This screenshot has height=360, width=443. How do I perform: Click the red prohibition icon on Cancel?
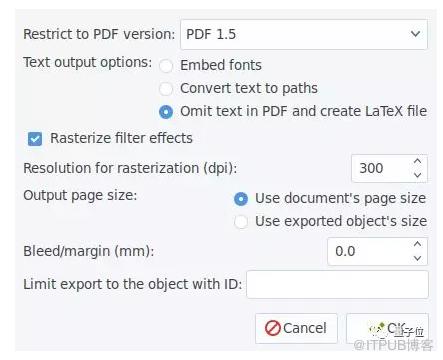(x=272, y=328)
